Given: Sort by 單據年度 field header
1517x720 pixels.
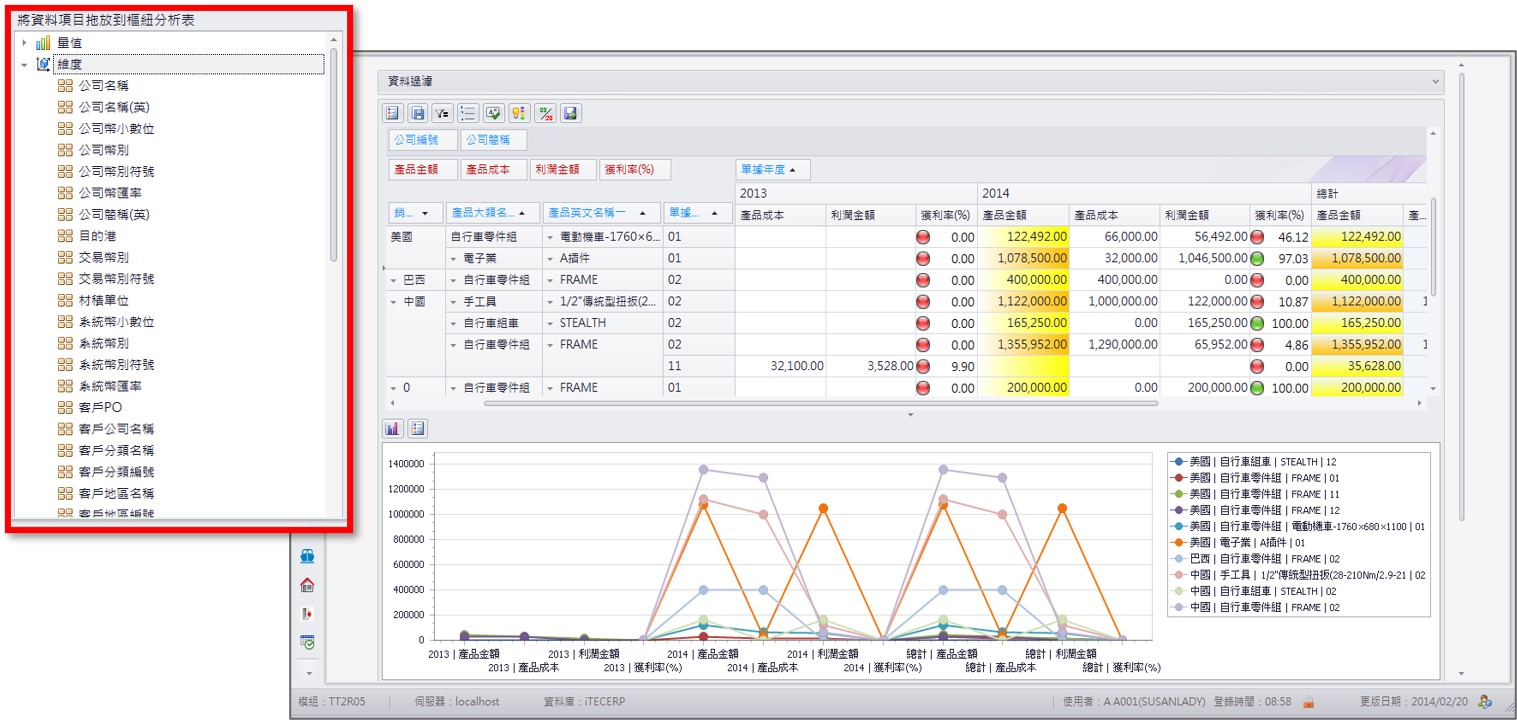Looking at the screenshot, I should (772, 170).
